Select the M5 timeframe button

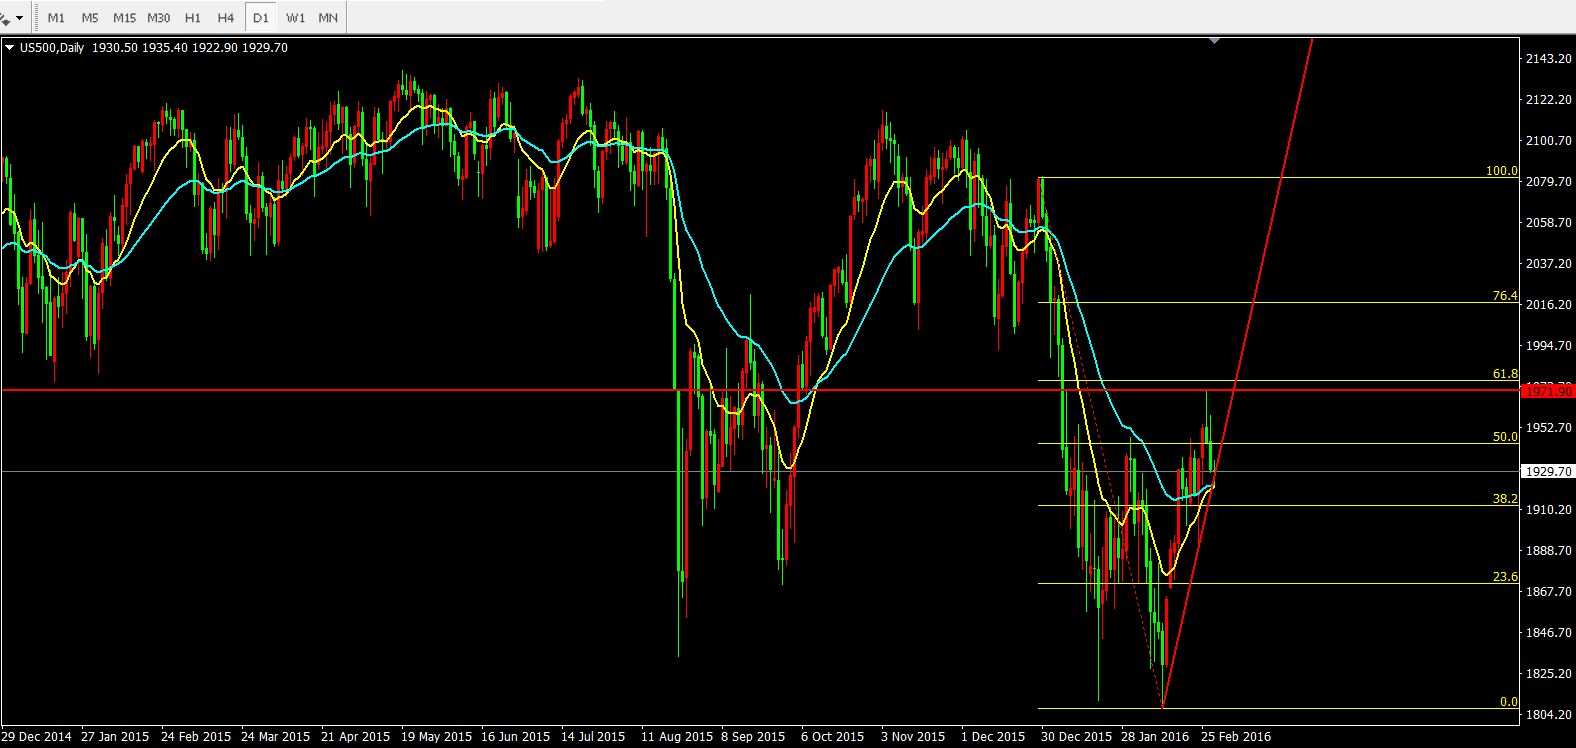tap(90, 17)
